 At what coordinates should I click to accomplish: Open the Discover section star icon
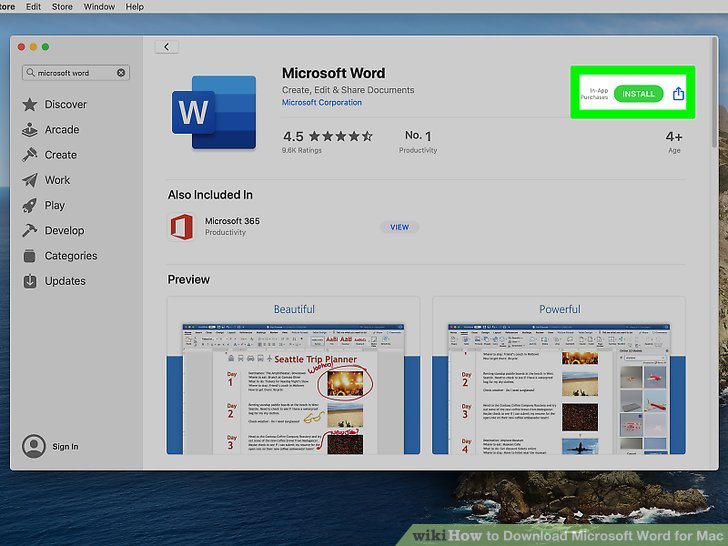pyautogui.click(x=30, y=104)
